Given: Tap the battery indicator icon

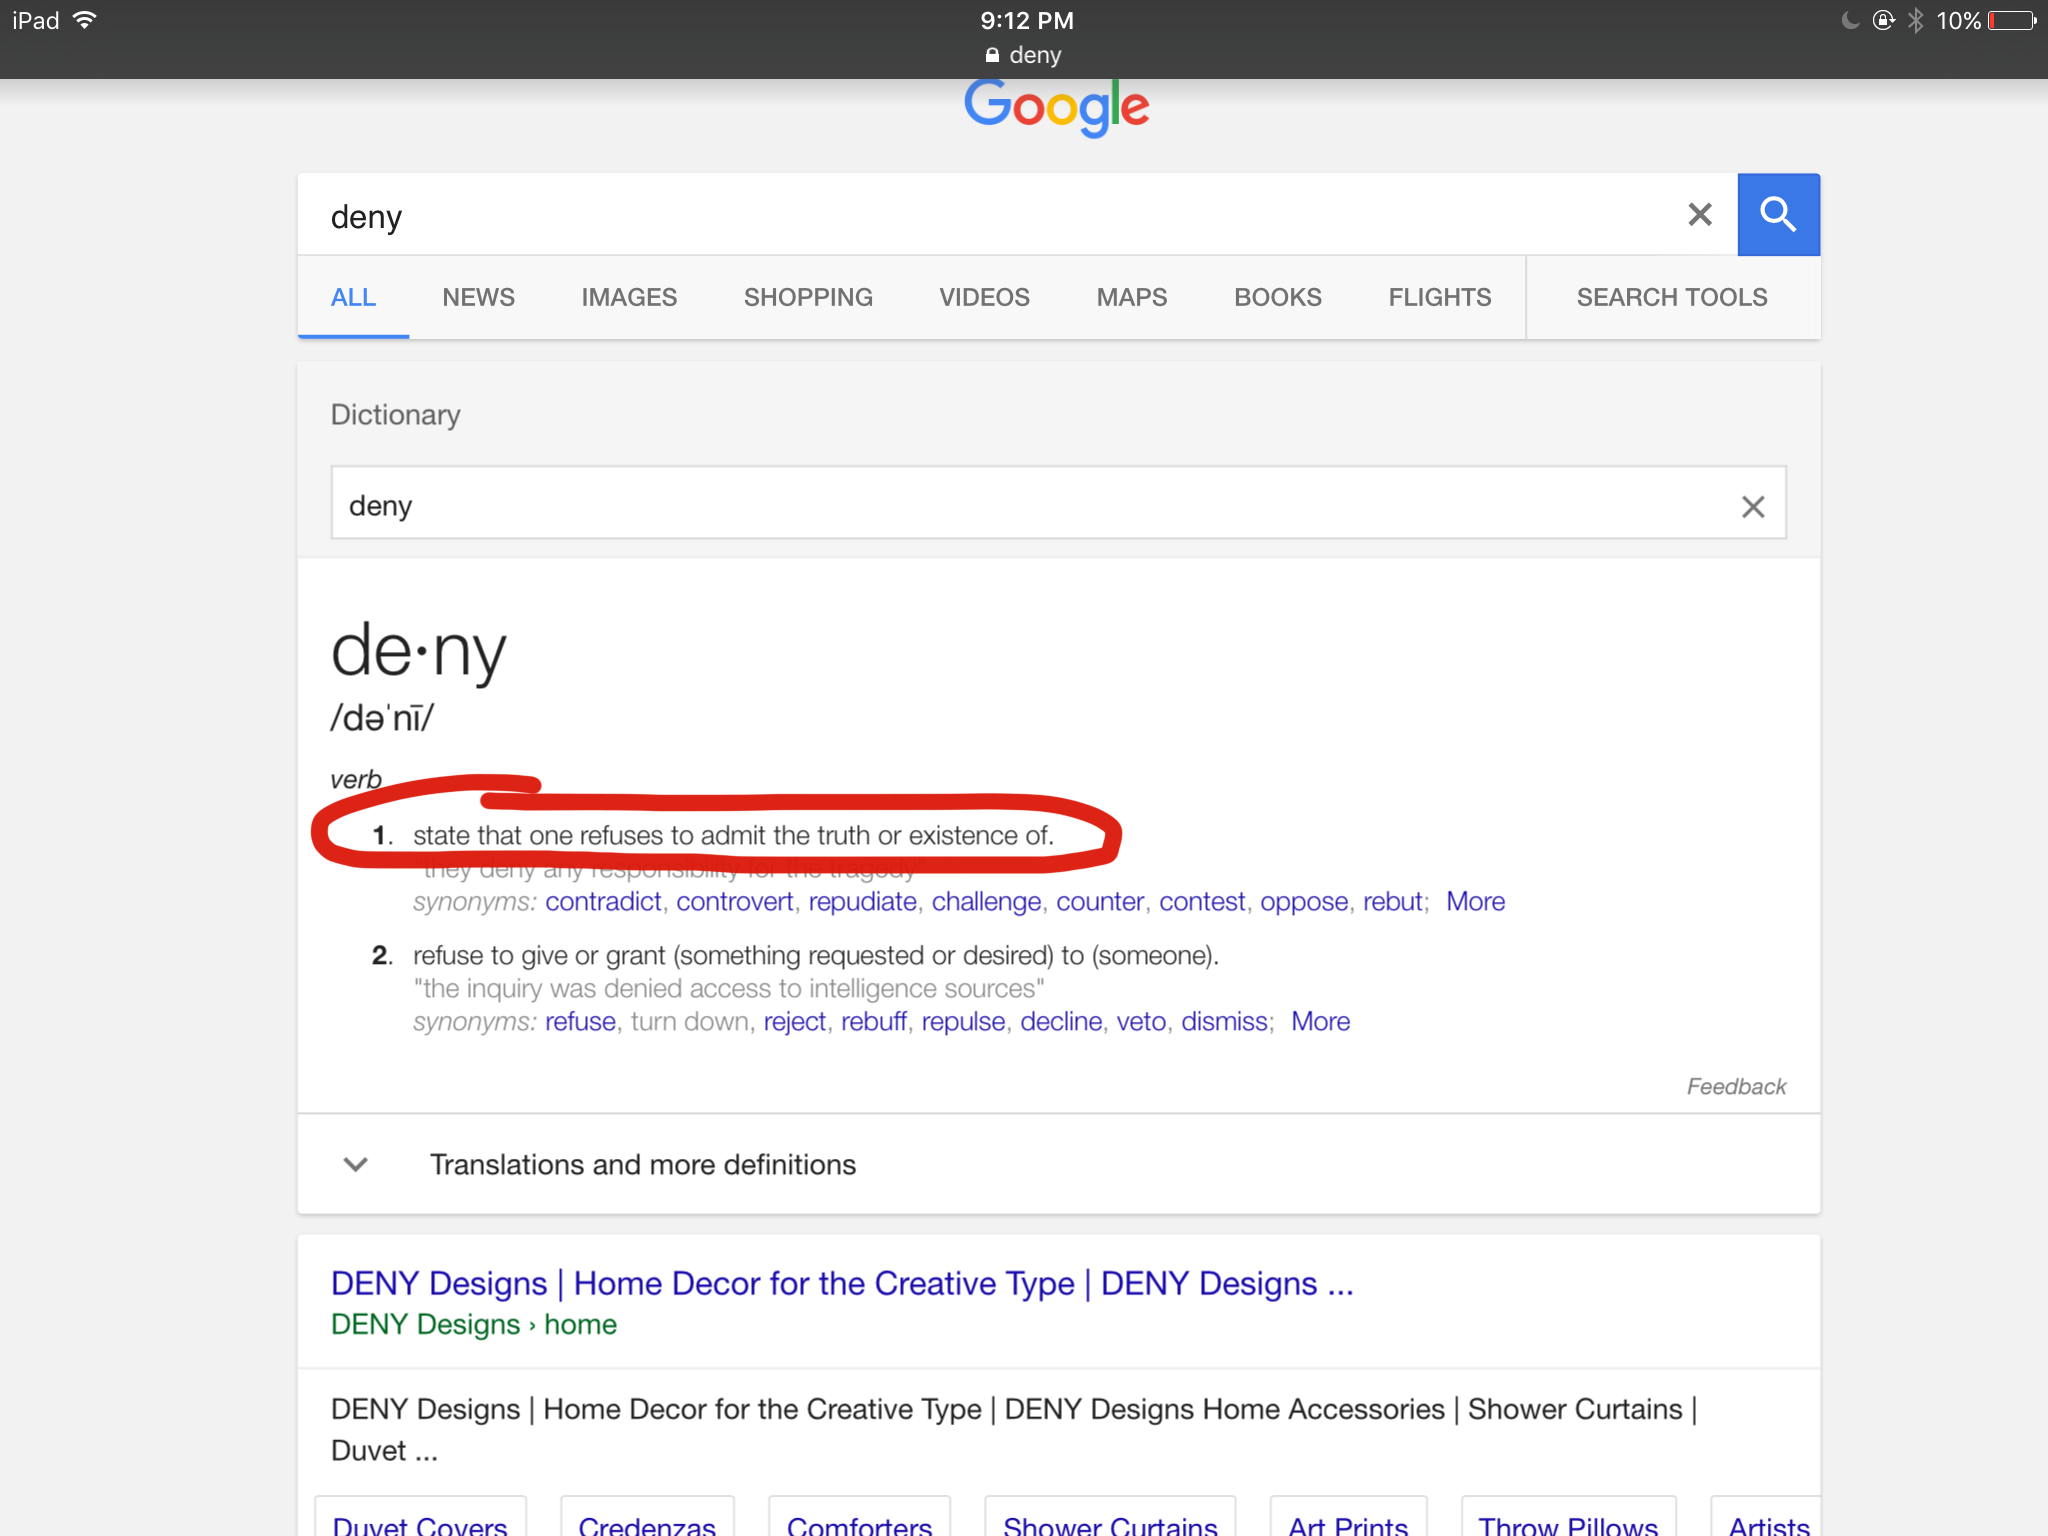Looking at the screenshot, I should pyautogui.click(x=2012, y=21).
